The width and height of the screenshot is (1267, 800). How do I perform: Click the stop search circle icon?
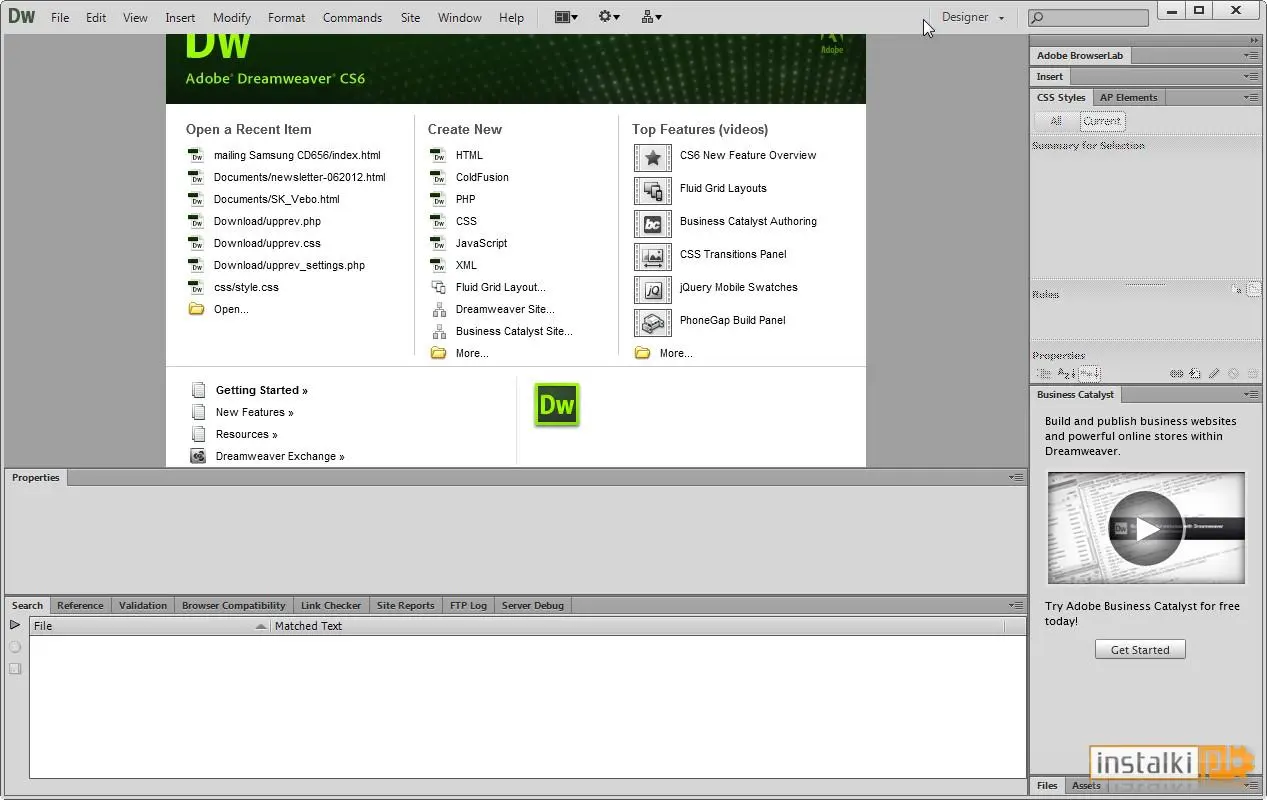(x=15, y=647)
